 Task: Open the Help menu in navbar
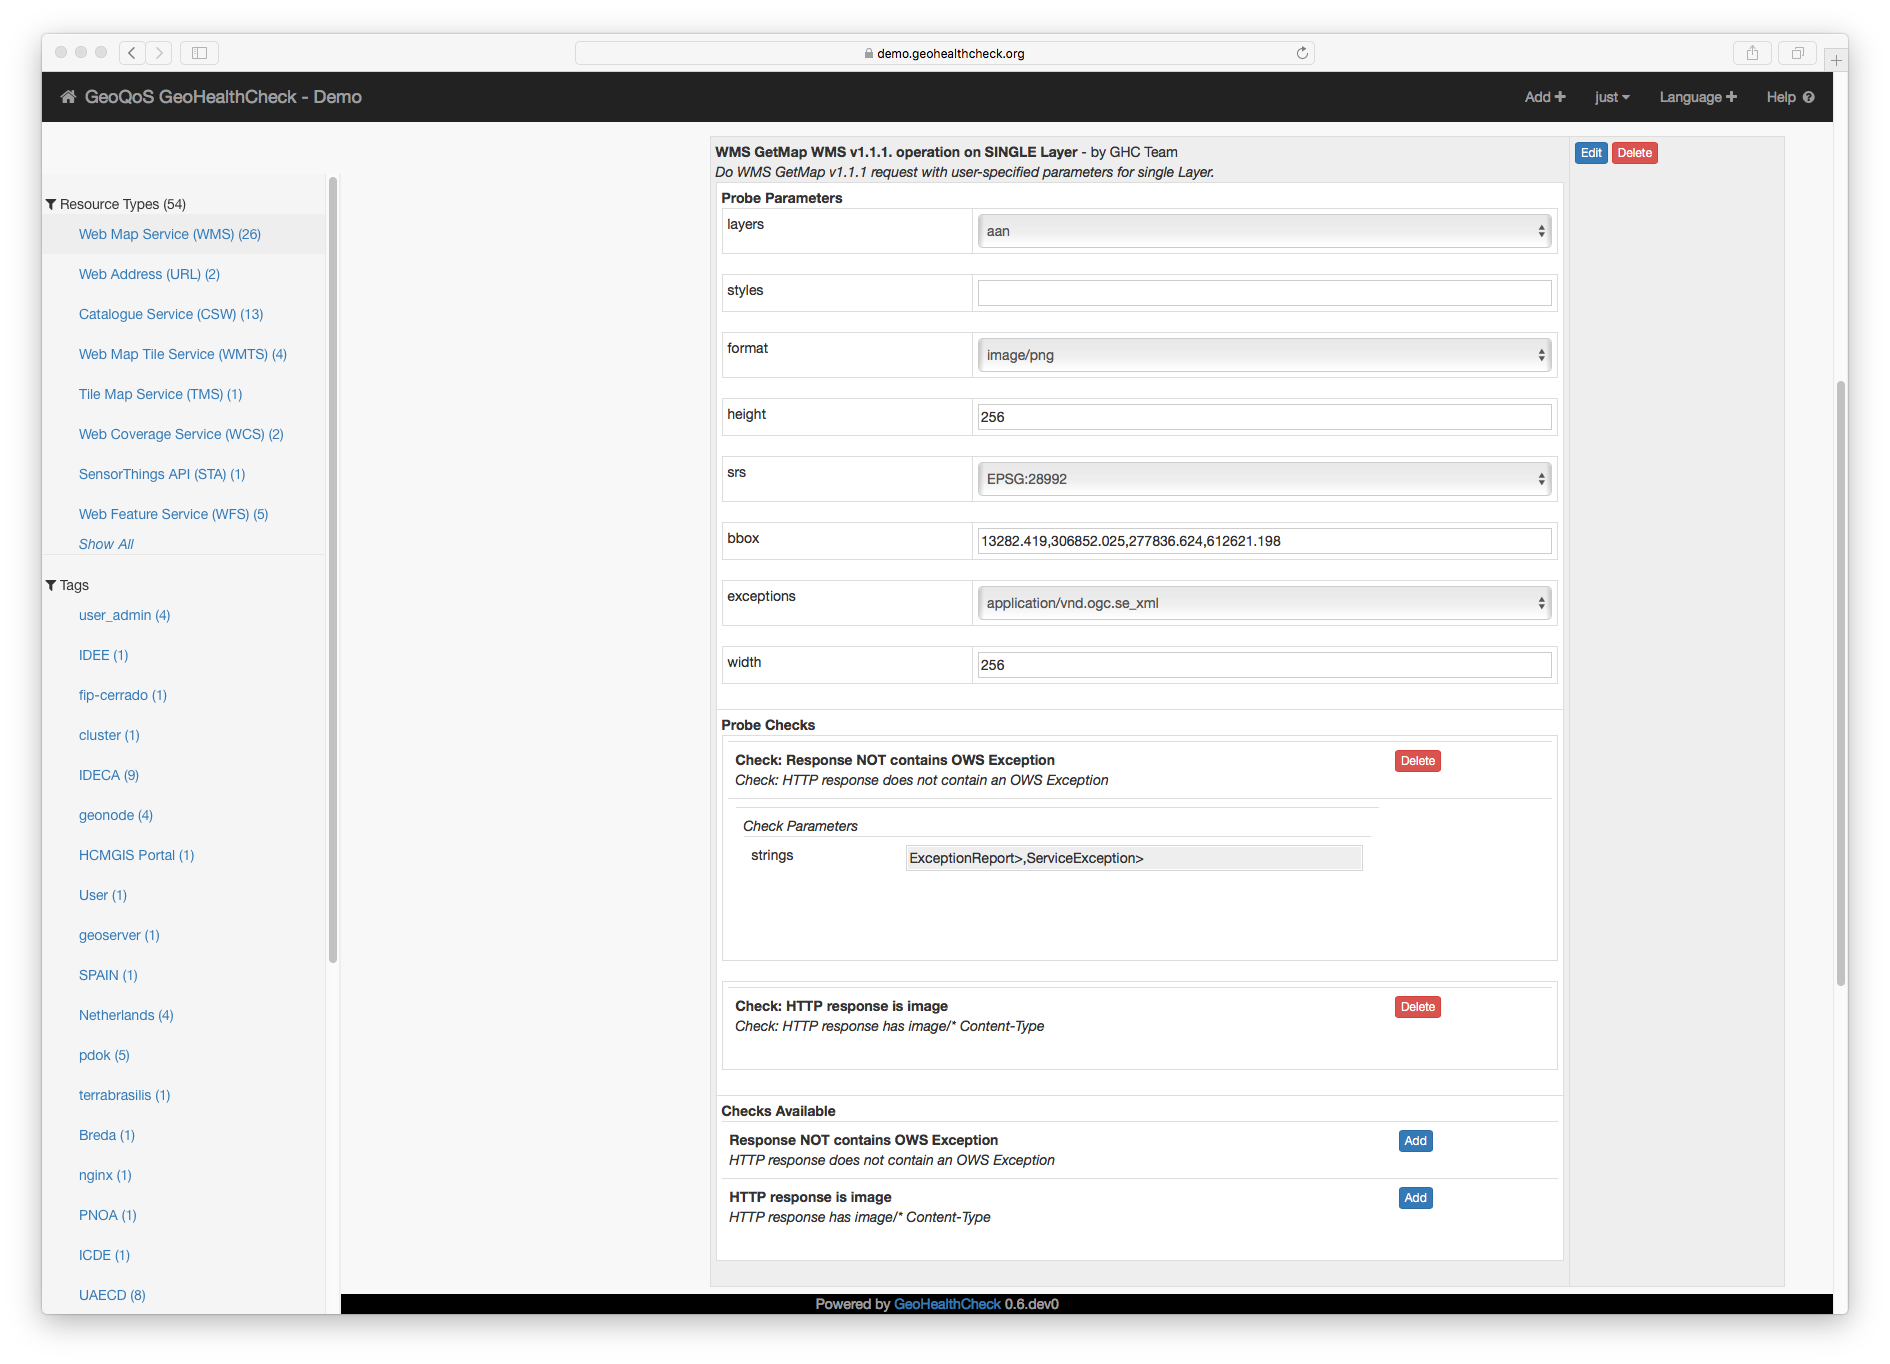click(1789, 97)
